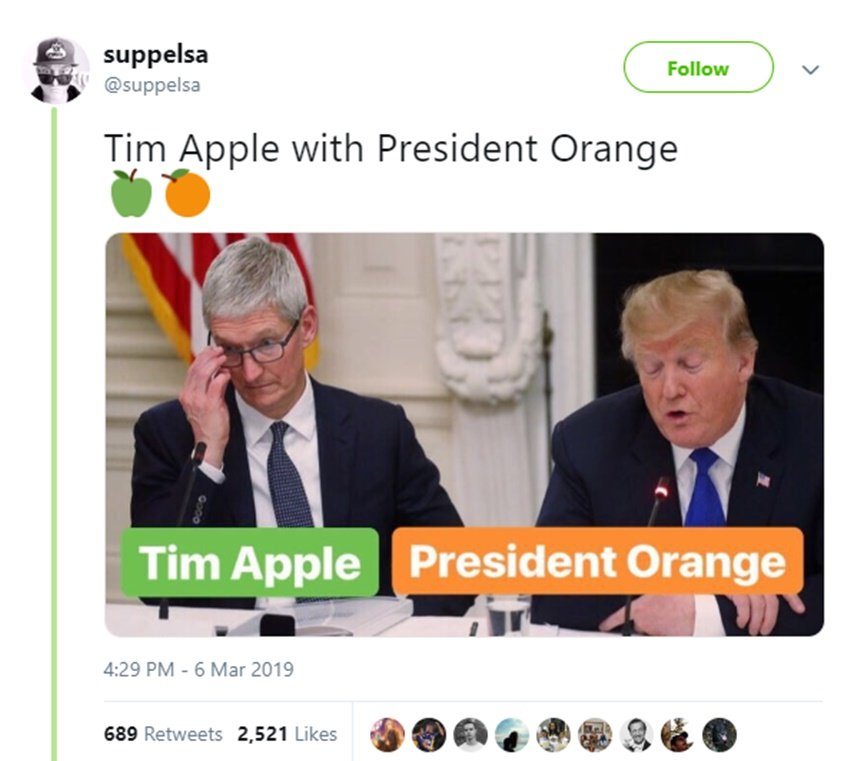Open the last dark liker avatar
850x761 pixels.
(719, 734)
